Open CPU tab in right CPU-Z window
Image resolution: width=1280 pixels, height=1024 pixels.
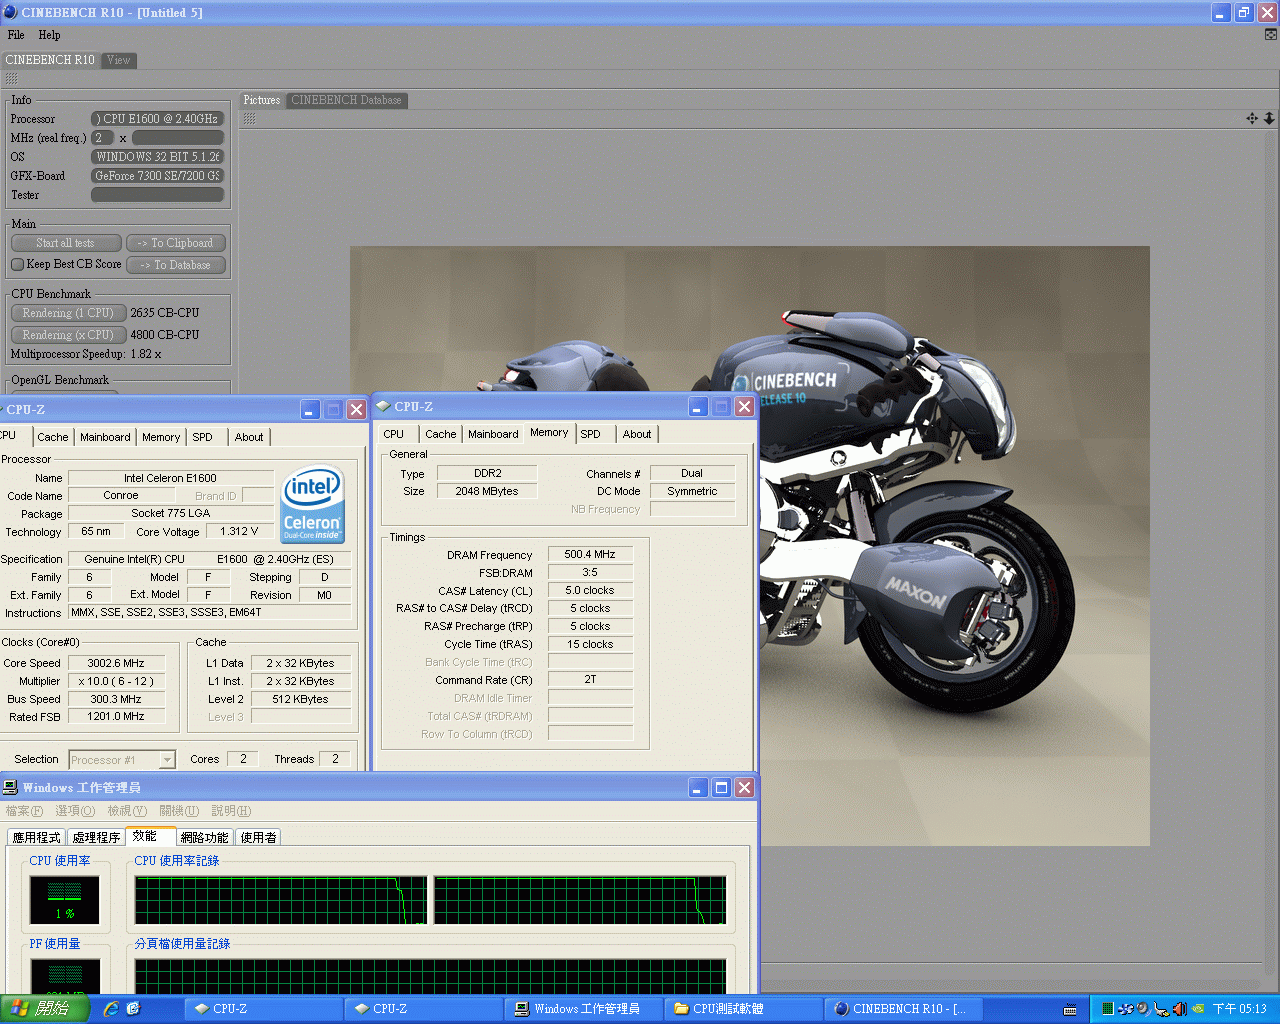(394, 434)
